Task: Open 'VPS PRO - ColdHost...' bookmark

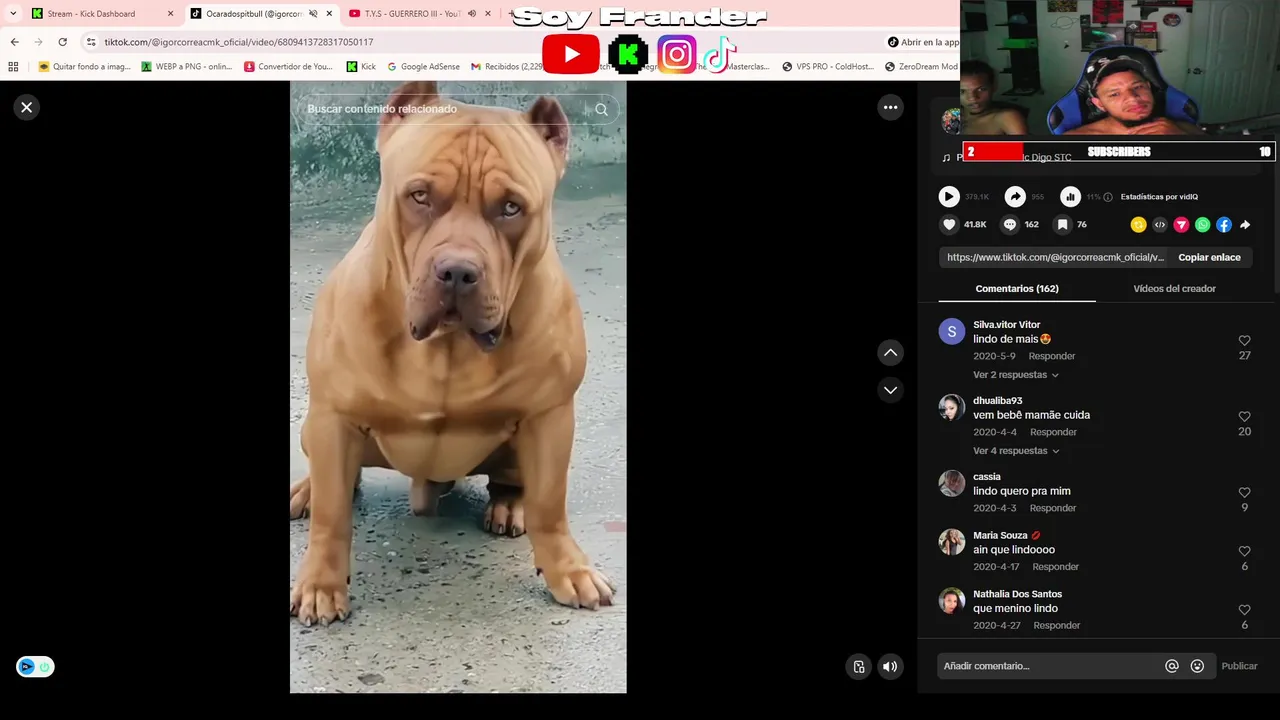Action: pos(827,67)
